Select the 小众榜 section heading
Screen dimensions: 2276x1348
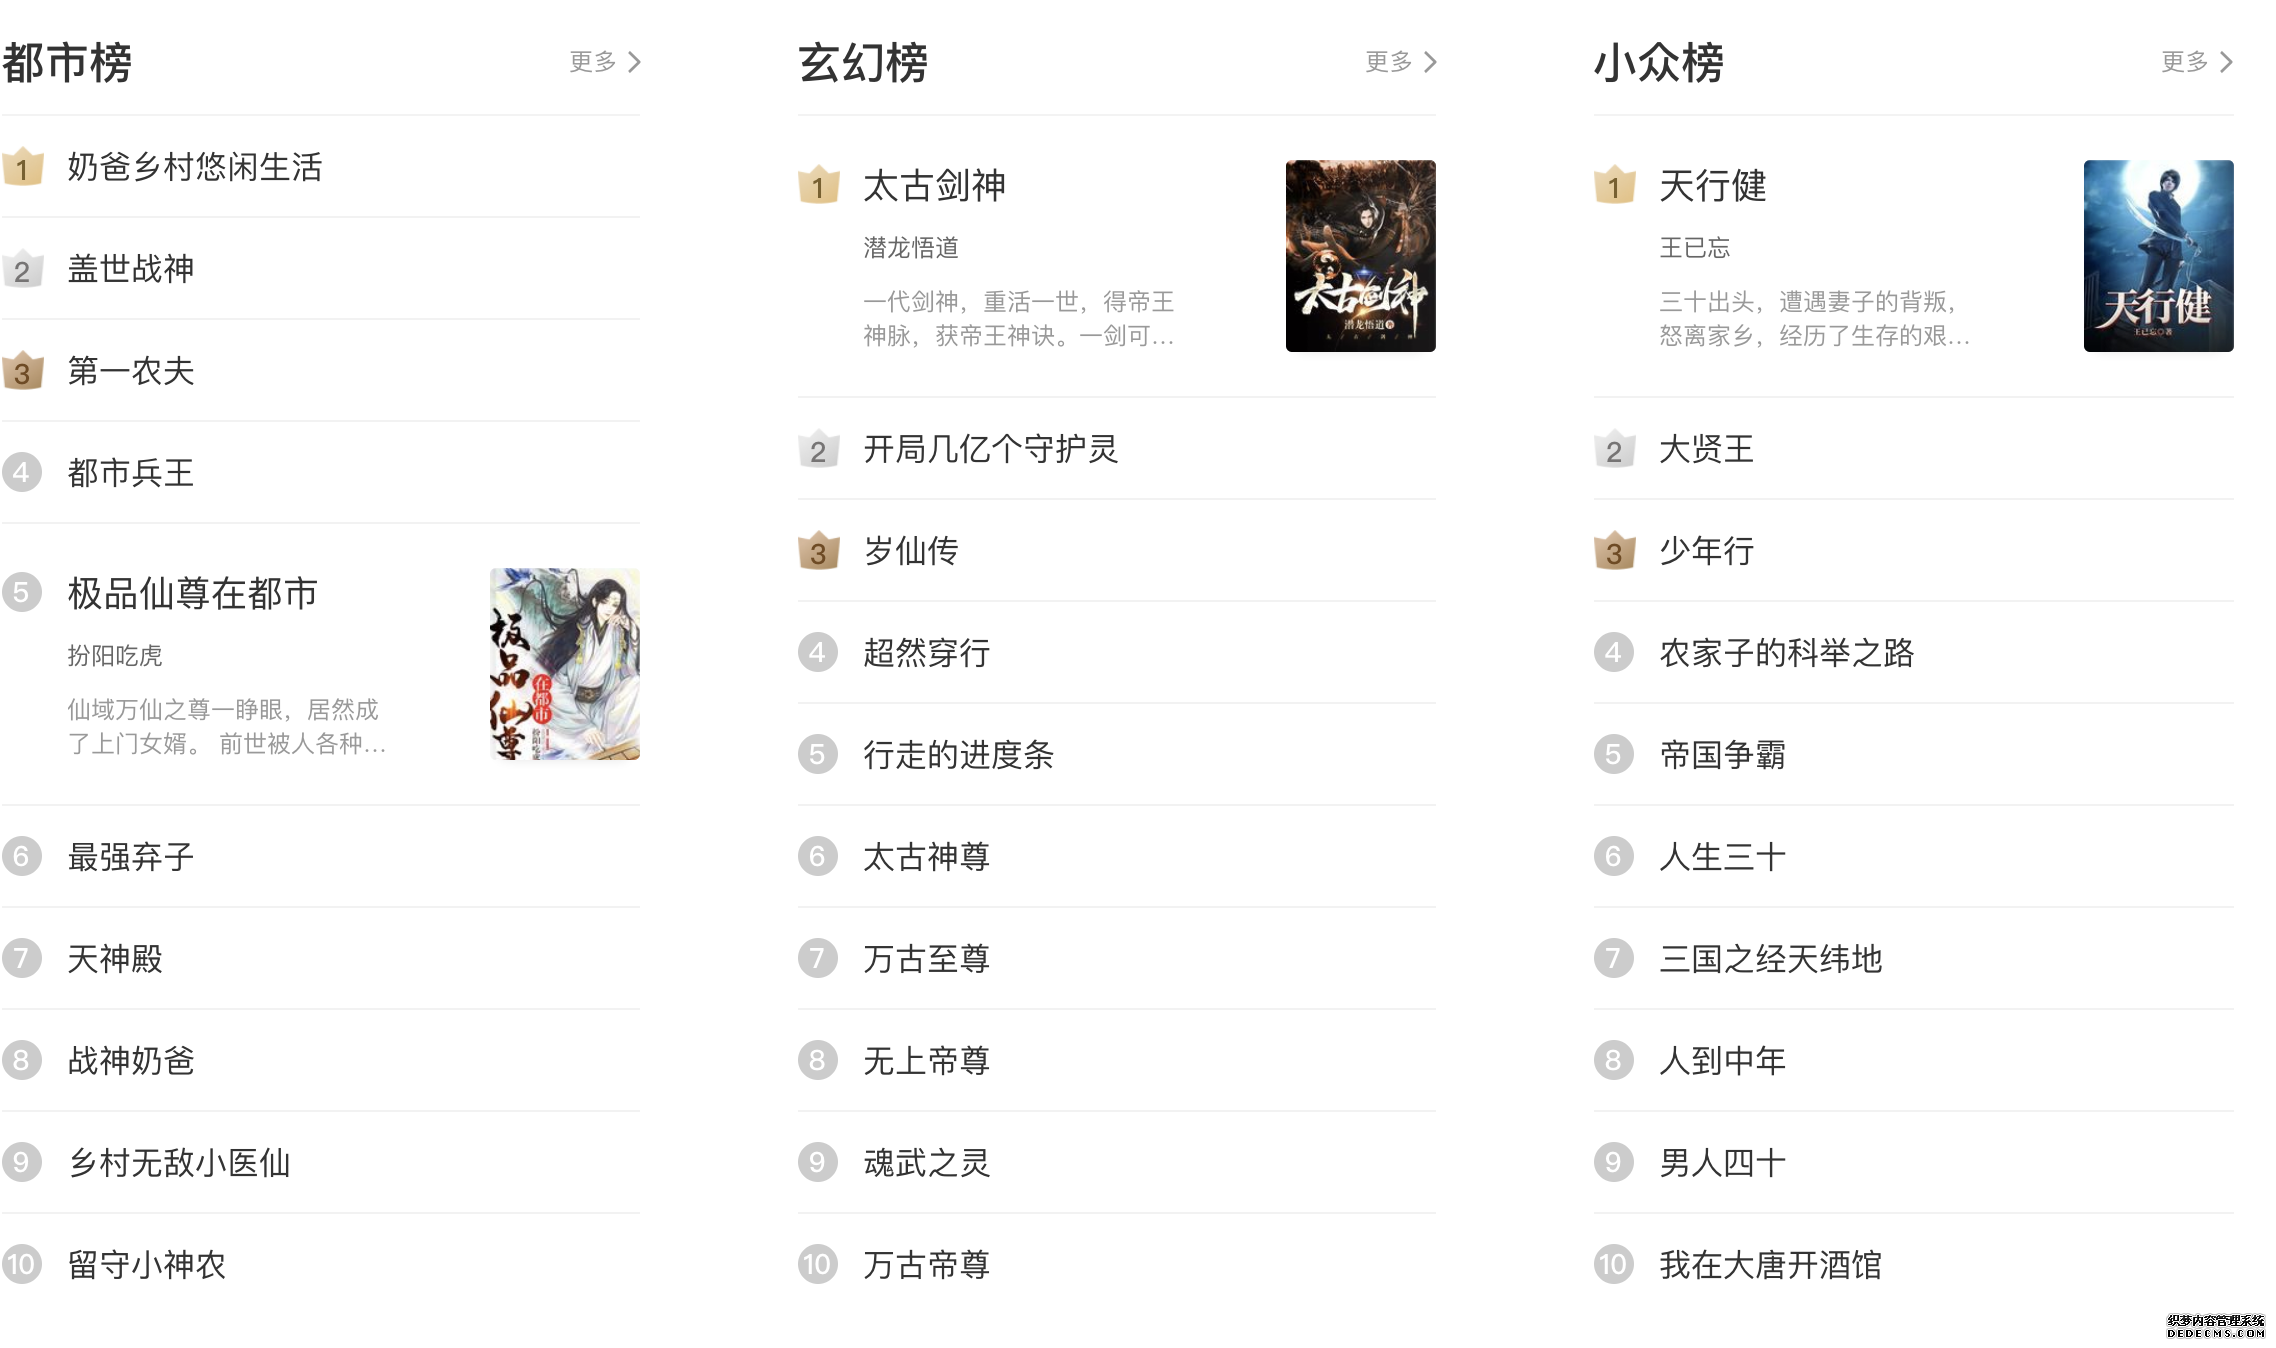click(x=1657, y=62)
